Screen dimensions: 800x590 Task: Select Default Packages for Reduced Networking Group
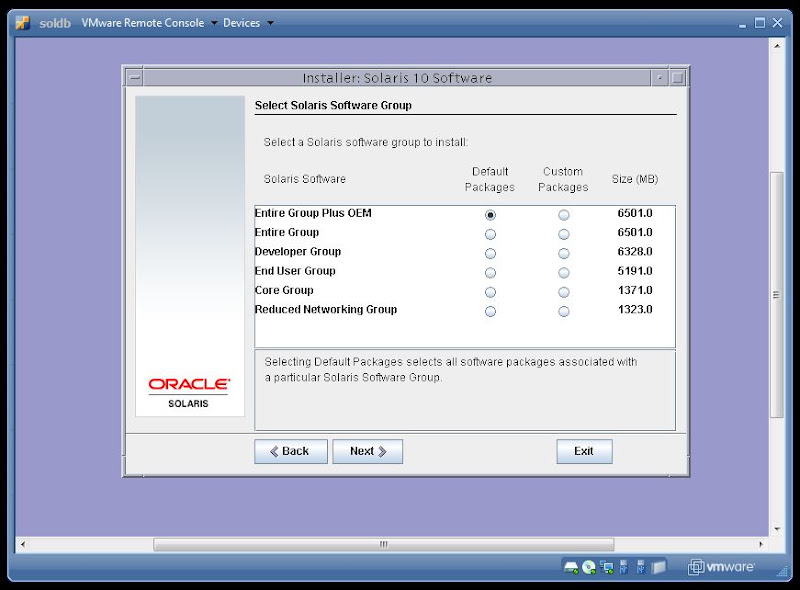tap(490, 311)
